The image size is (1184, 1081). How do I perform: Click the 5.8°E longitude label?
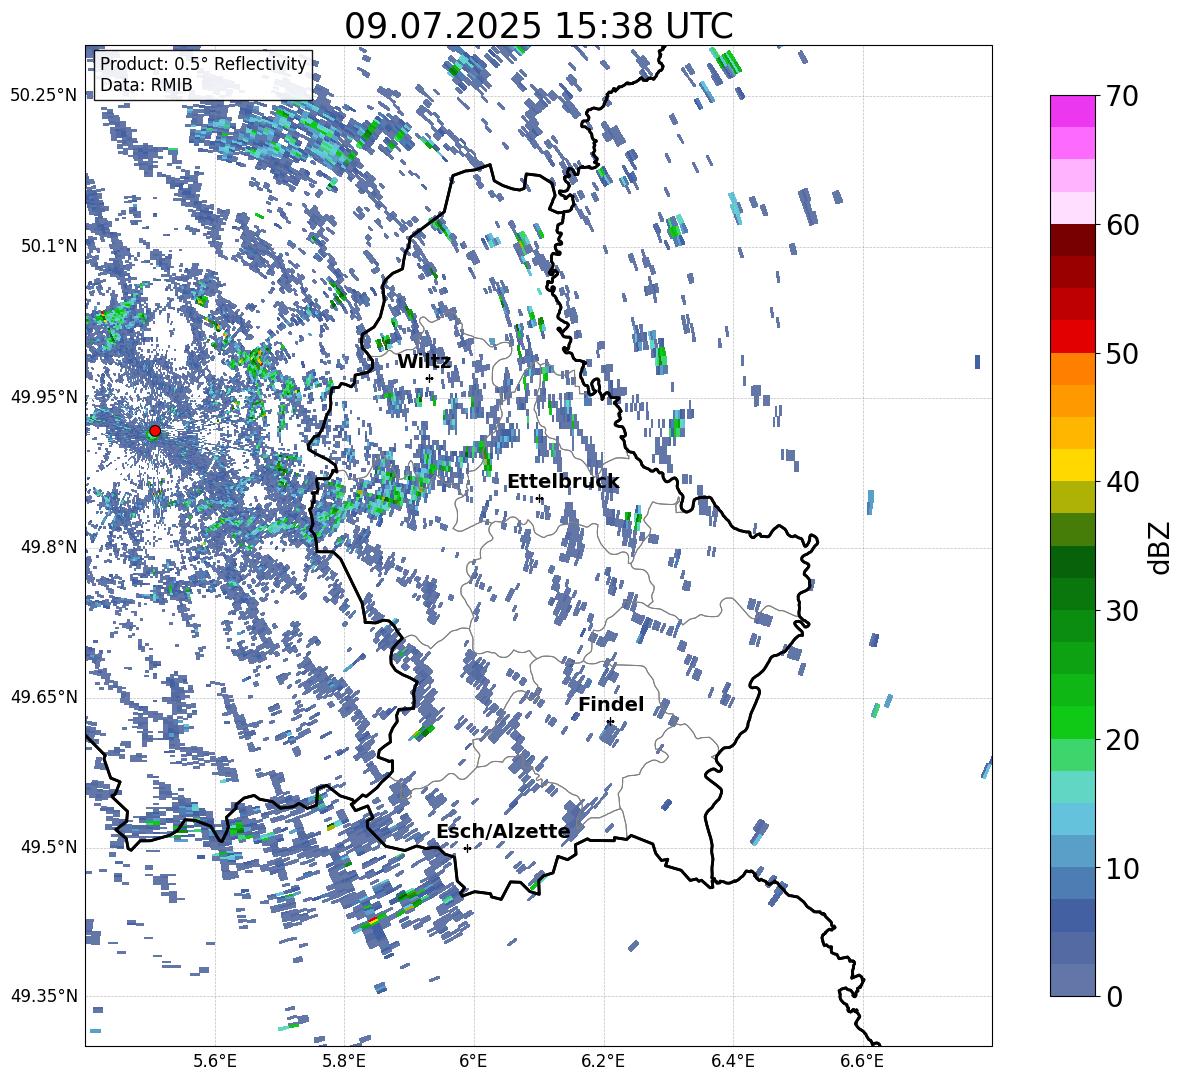click(x=344, y=1061)
